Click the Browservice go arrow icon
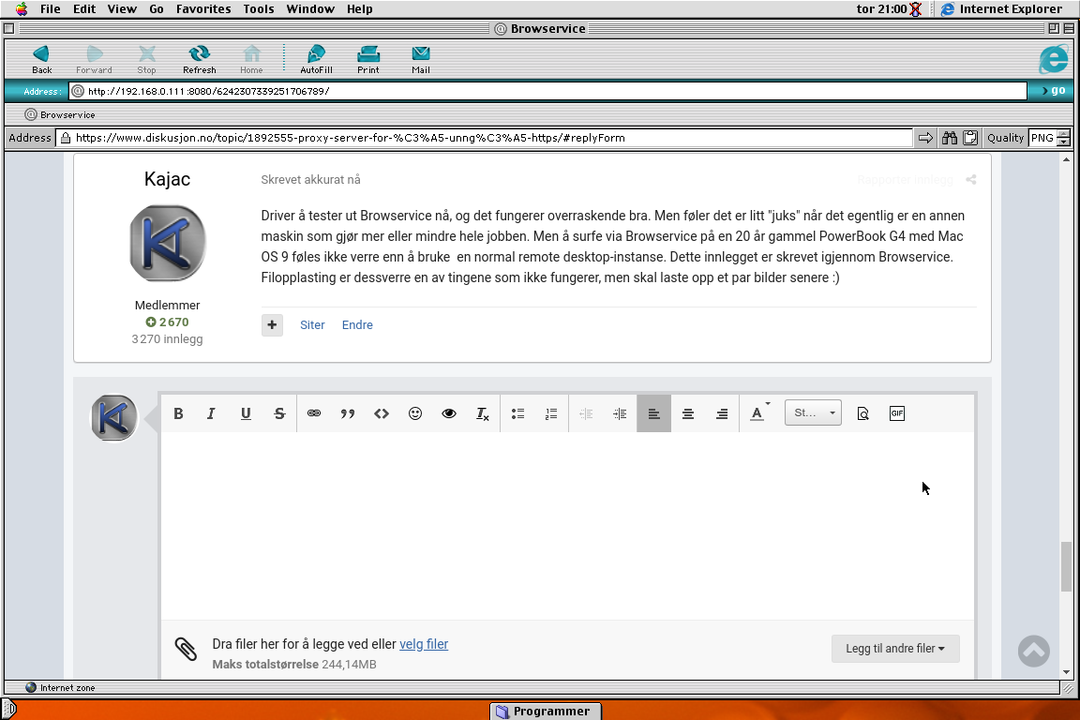 926,138
